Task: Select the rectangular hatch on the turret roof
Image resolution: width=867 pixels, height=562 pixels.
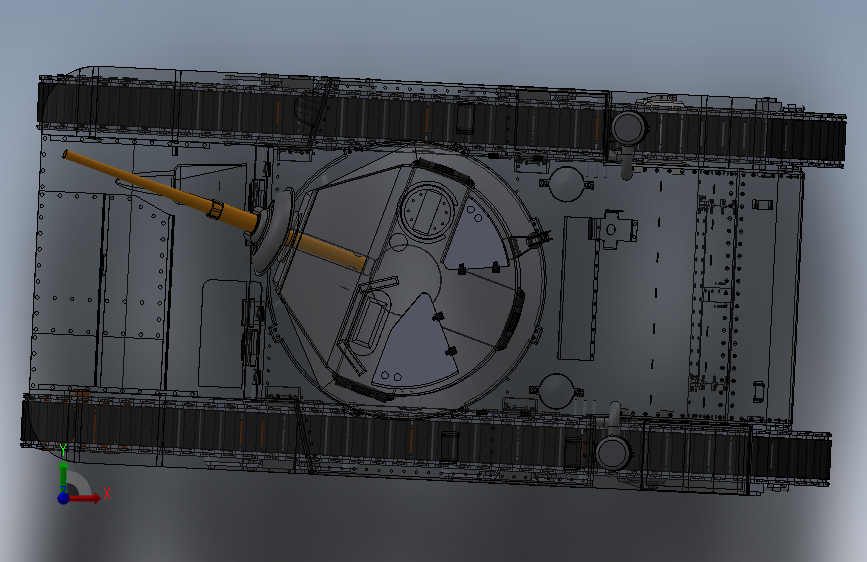Action: 367,322
